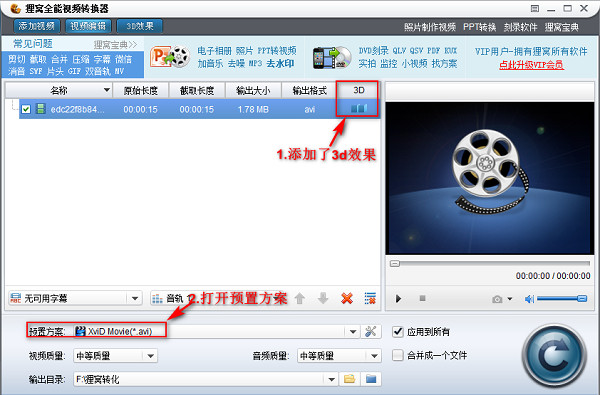Click the move up arrow icon
600x395 pixels.
[x=300, y=298]
